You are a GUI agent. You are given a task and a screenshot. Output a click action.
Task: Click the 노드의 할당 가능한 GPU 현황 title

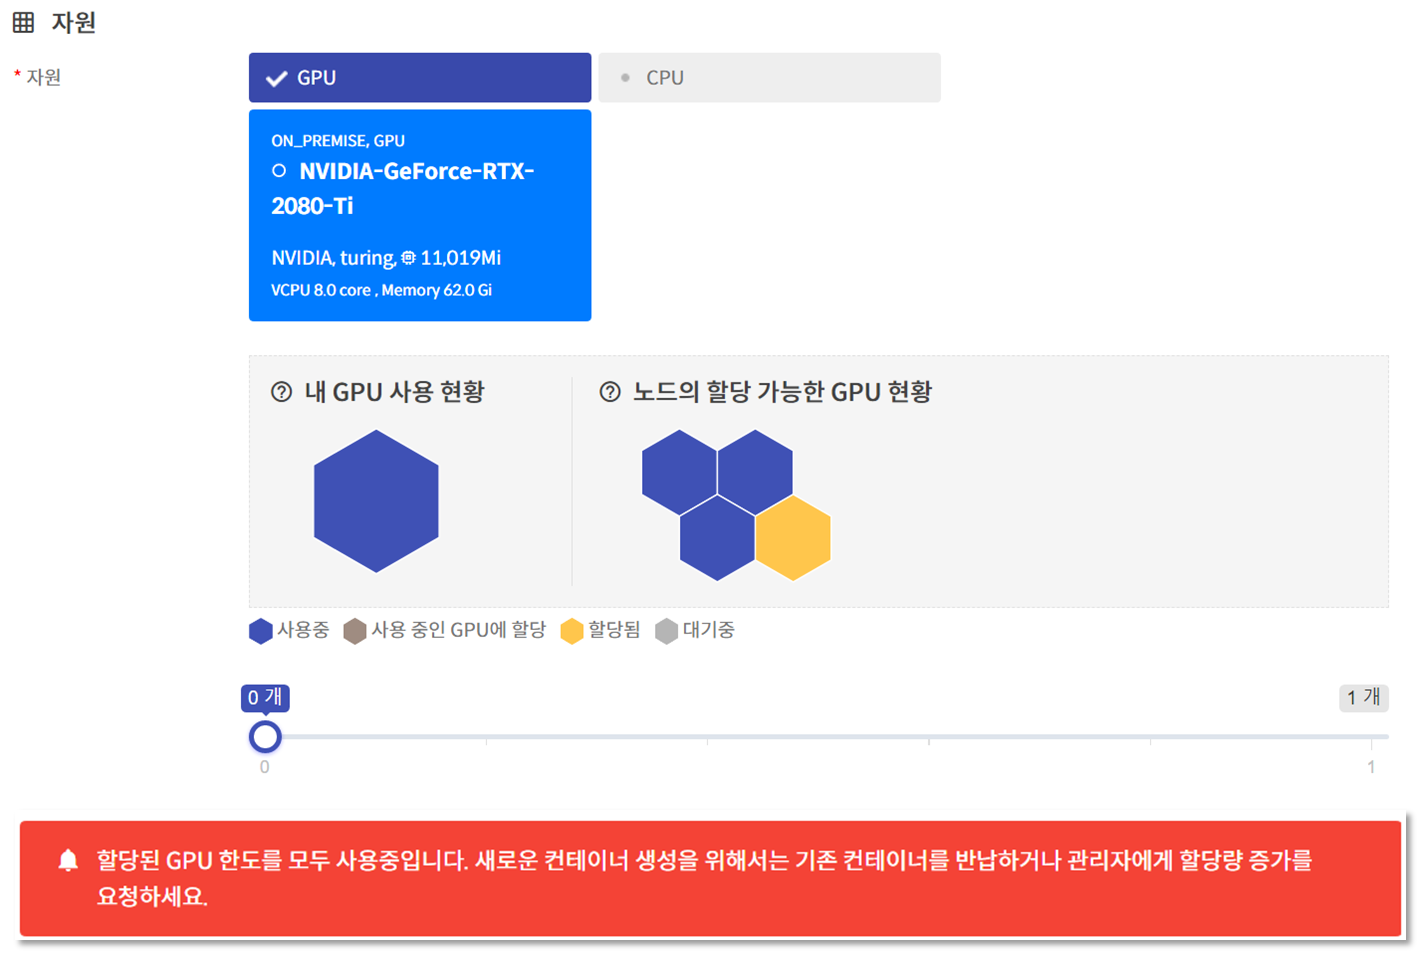pyautogui.click(x=782, y=392)
